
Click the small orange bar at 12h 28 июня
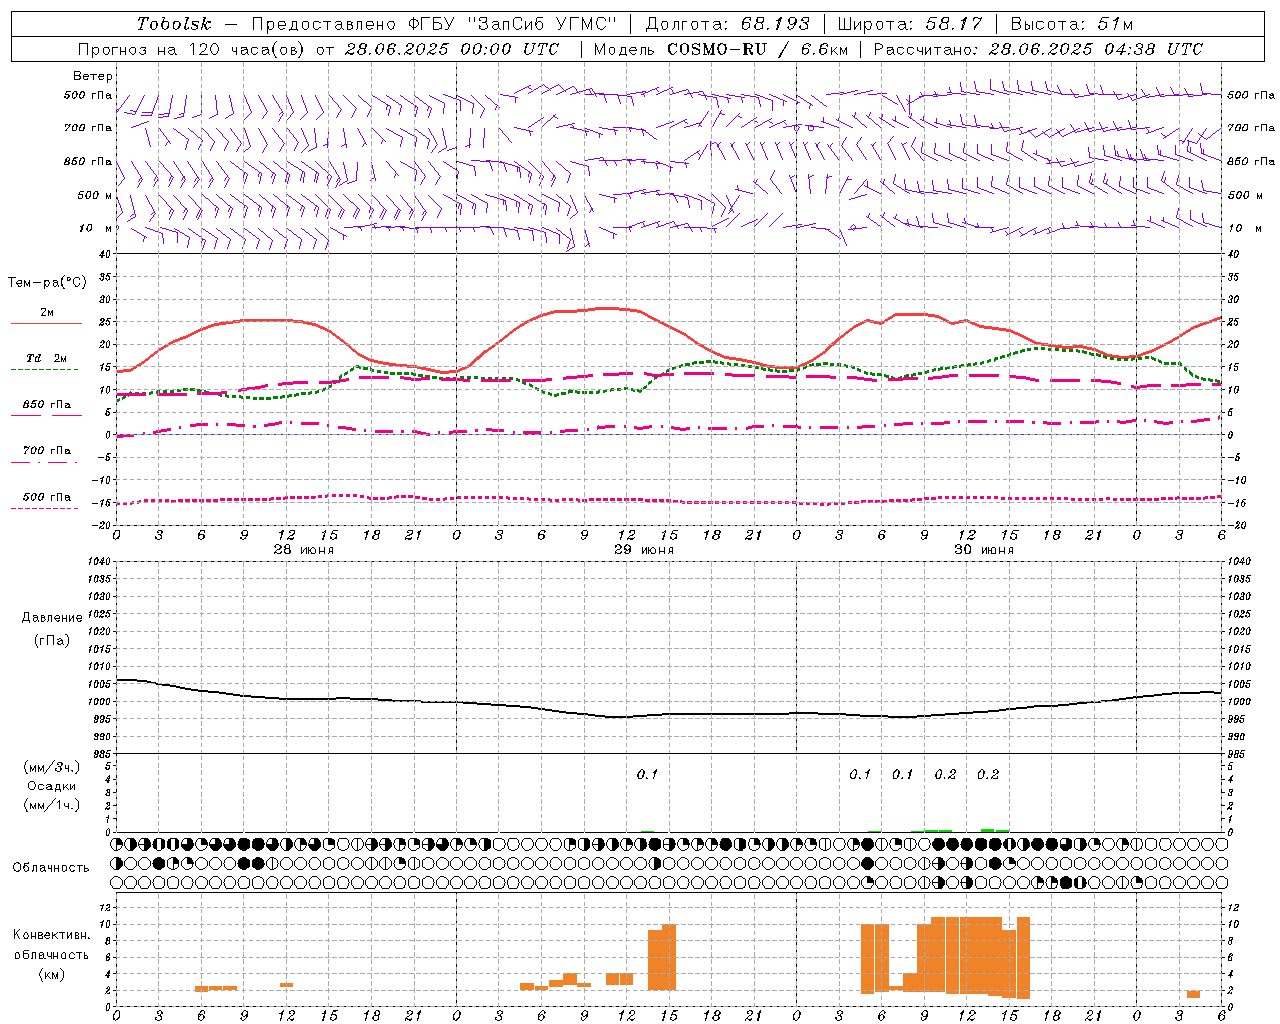point(286,985)
